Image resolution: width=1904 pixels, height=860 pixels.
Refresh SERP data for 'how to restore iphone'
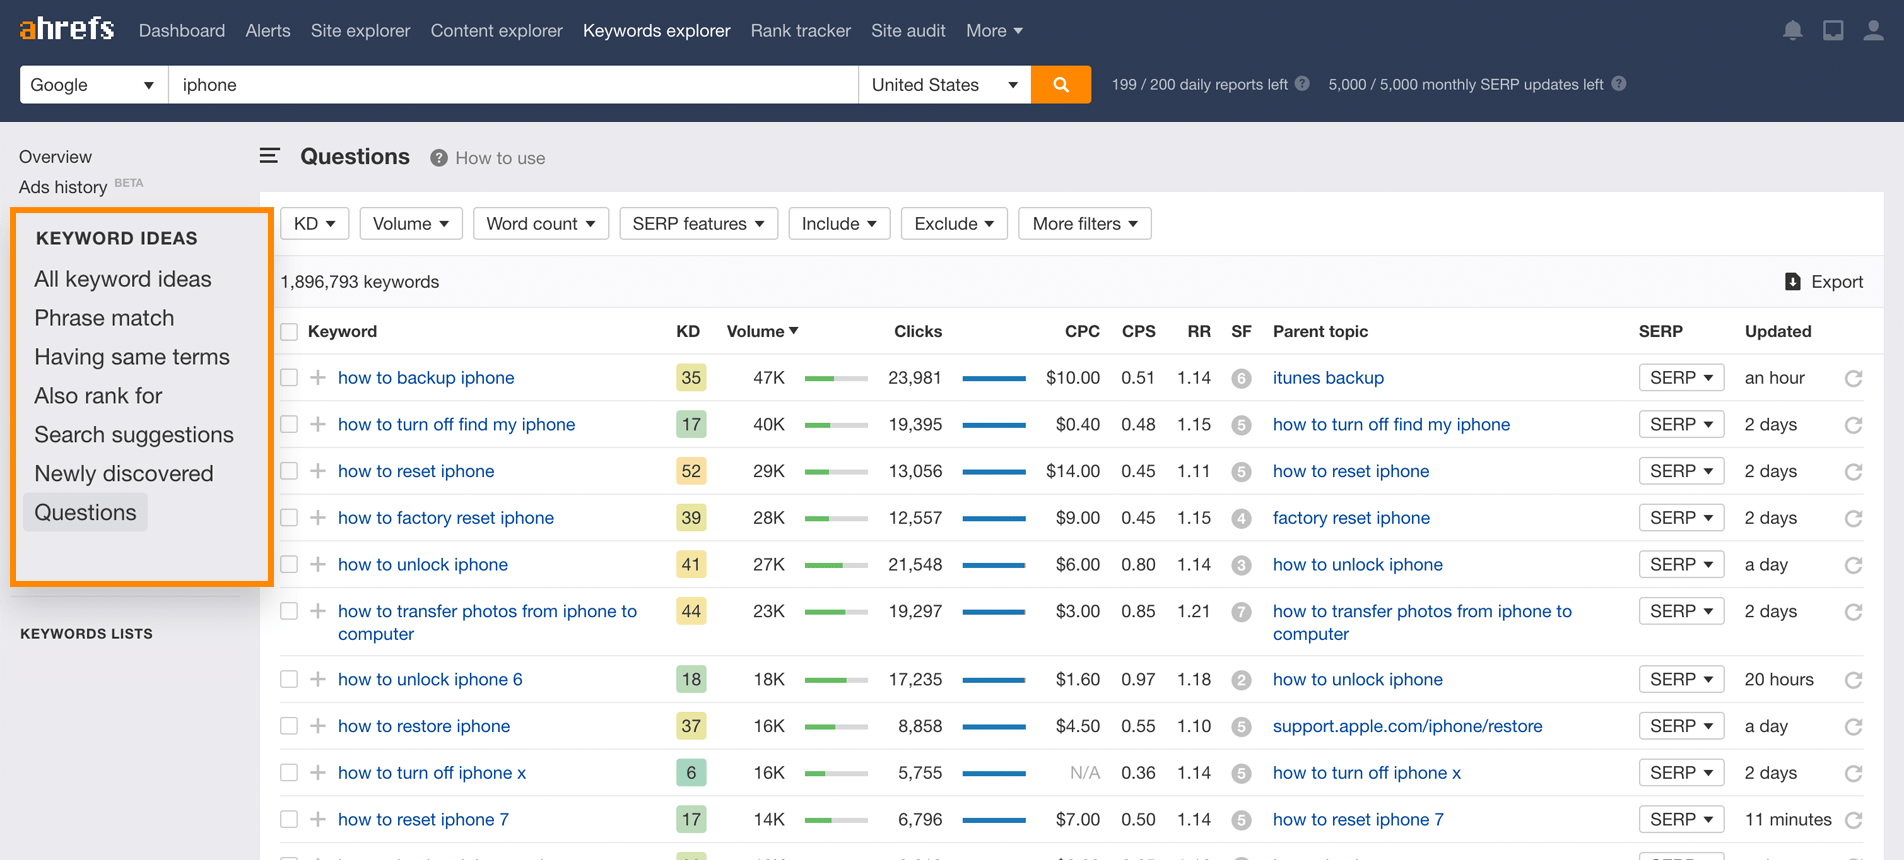tap(1853, 727)
